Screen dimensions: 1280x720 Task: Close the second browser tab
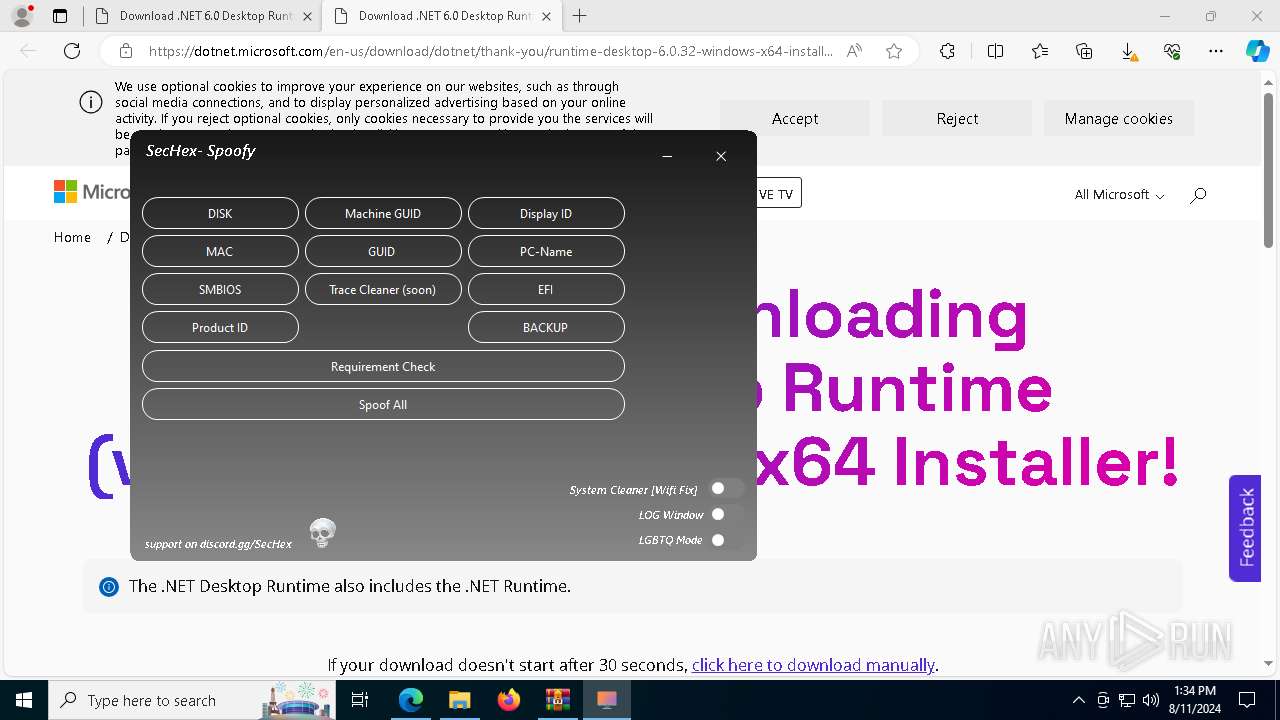coord(545,16)
